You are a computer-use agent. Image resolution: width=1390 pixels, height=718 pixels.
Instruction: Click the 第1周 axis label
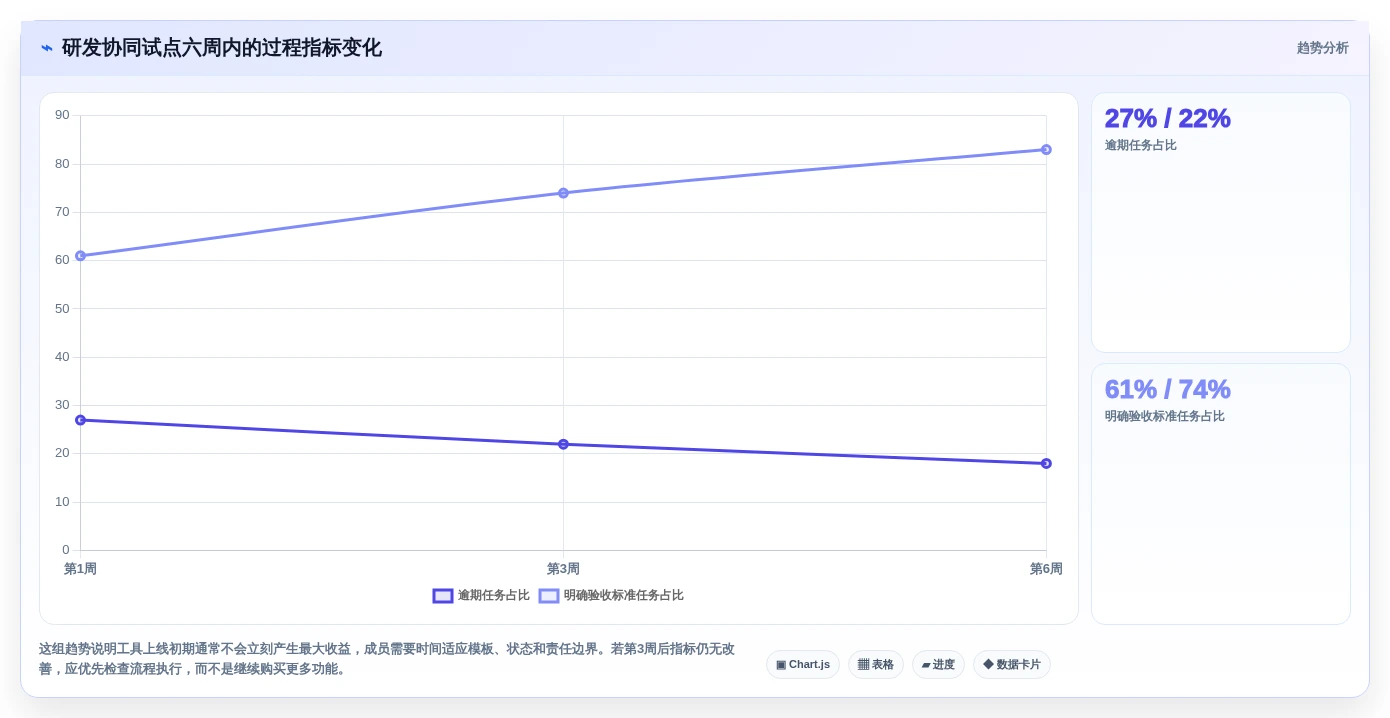(x=80, y=569)
